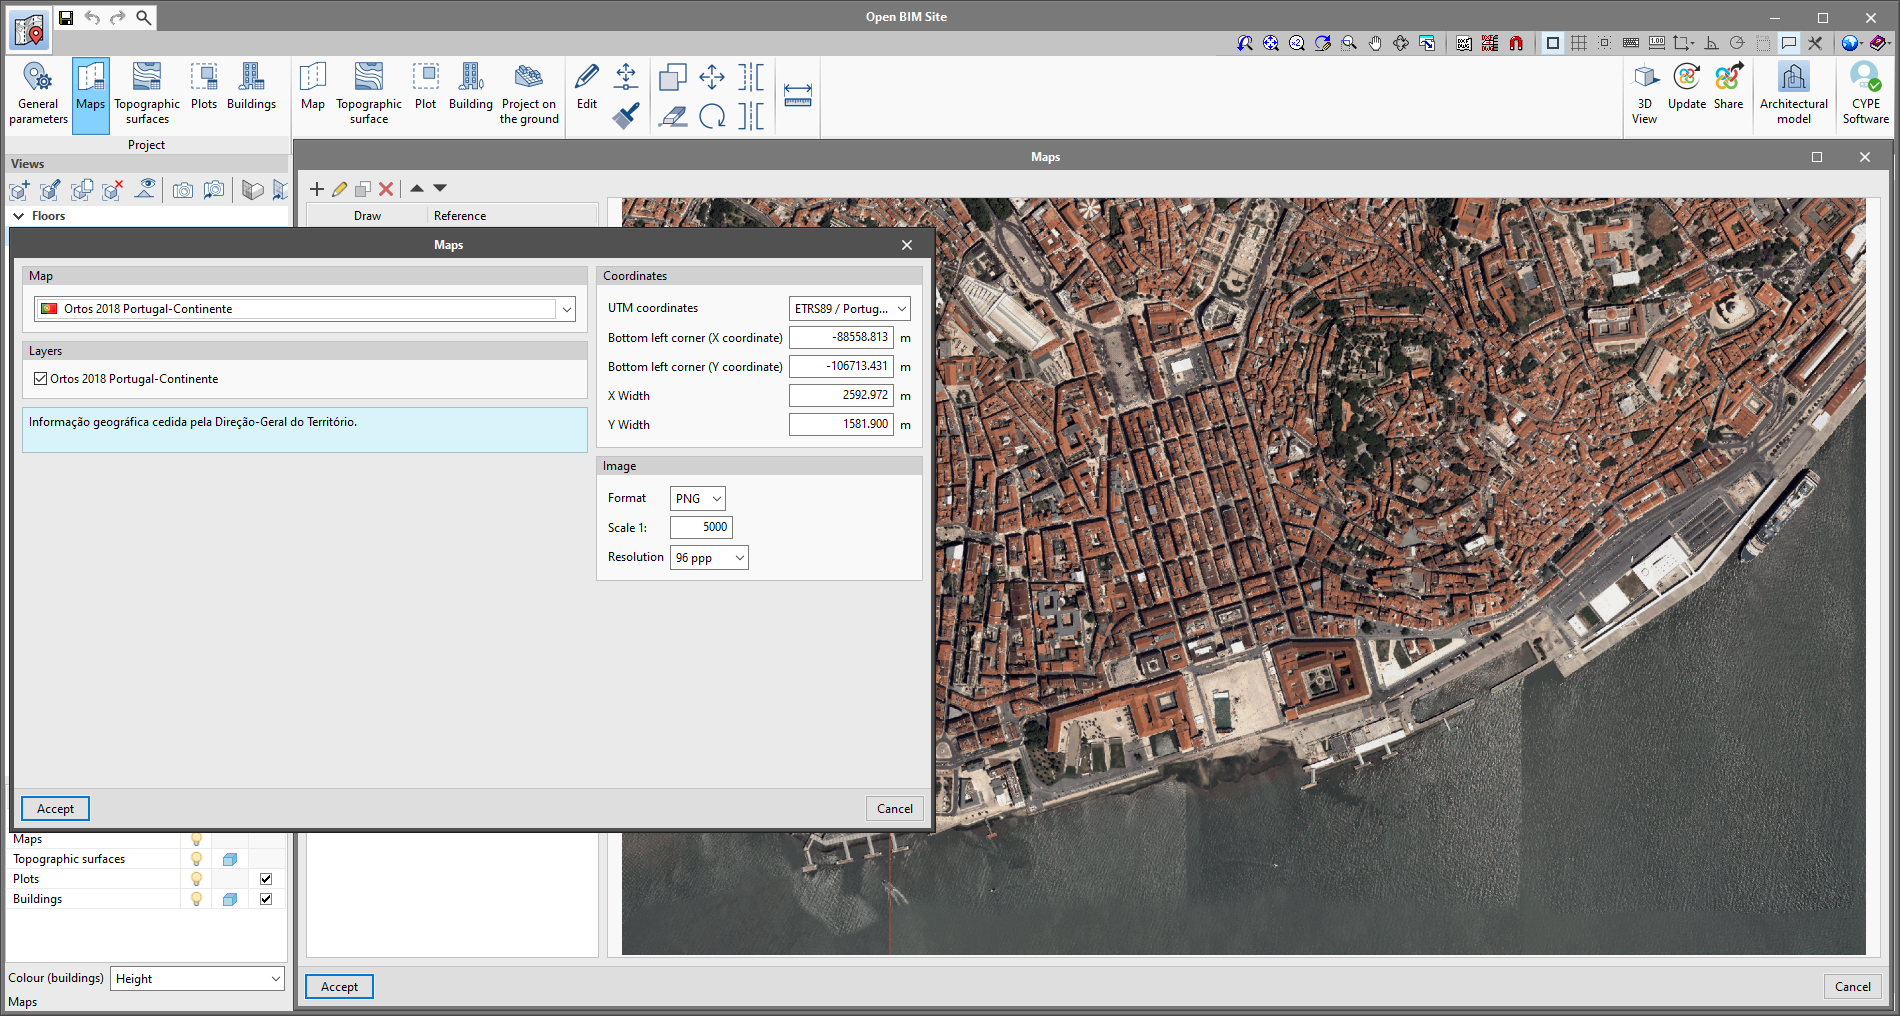Click the Save icon in title bar
1900x1016 pixels.
(x=66, y=17)
